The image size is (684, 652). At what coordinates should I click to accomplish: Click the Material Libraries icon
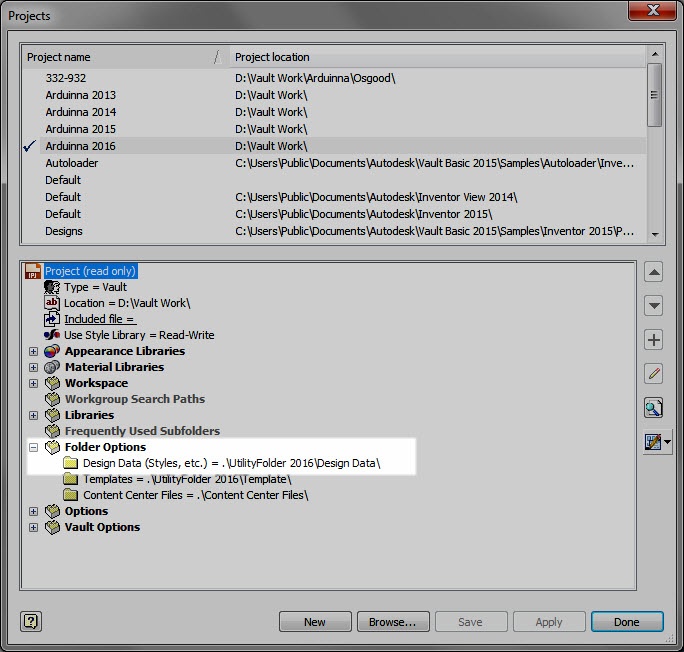pos(52,367)
